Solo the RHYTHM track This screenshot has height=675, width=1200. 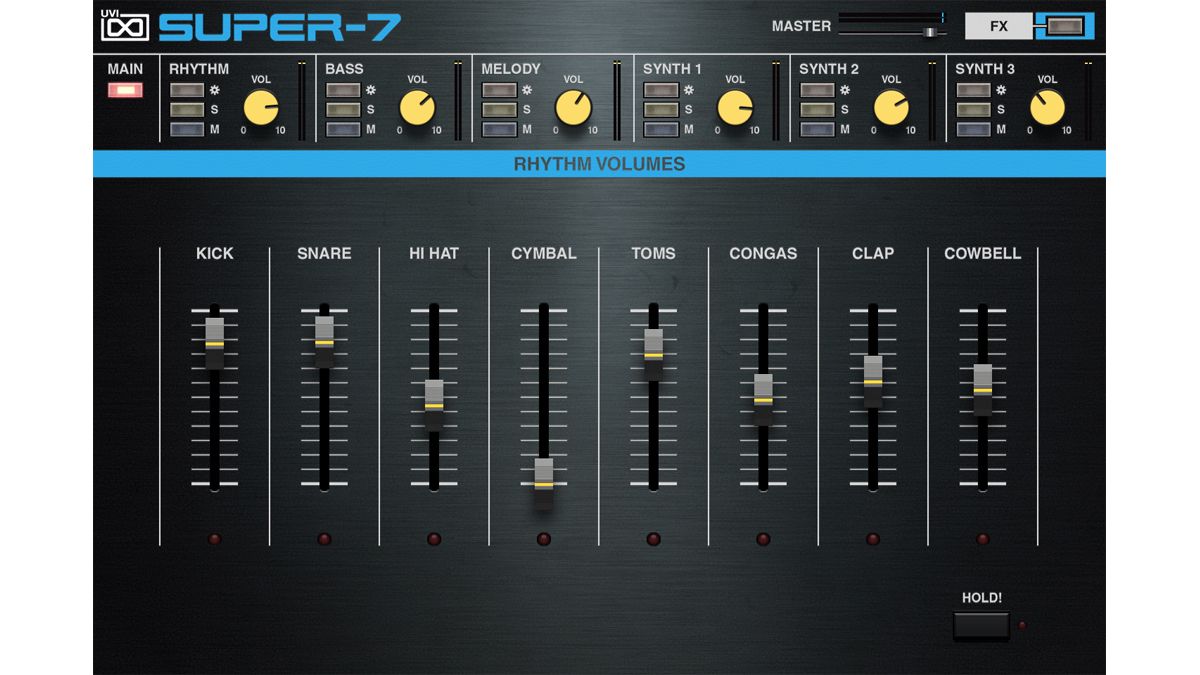[186, 110]
